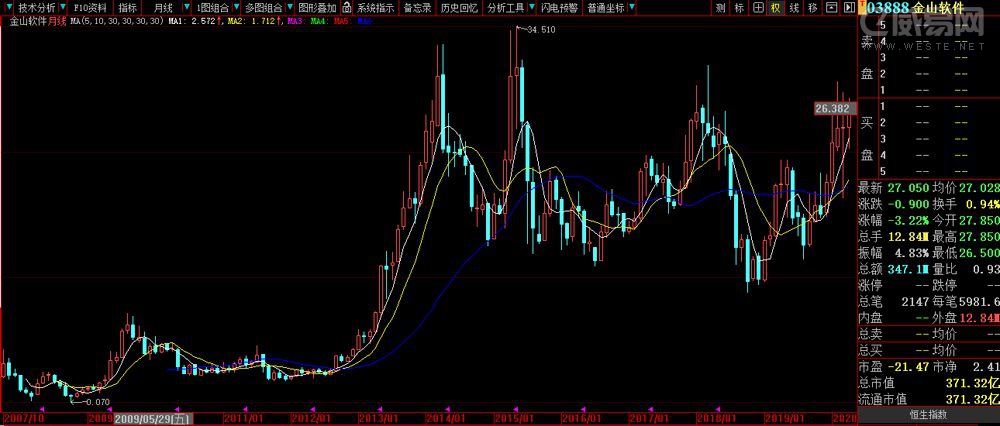Click the 测 measure tool icon
The image size is (1000, 426).
point(721,8)
